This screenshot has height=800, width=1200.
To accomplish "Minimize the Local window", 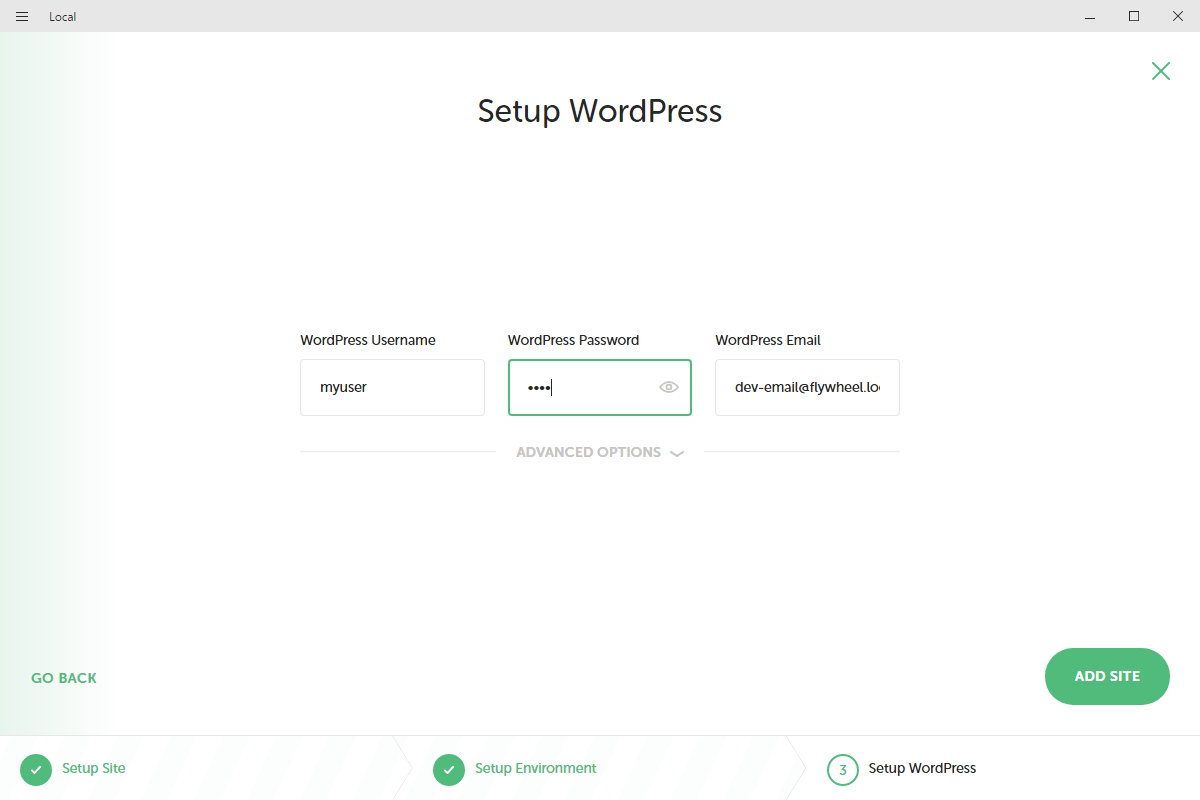I will (1089, 16).
